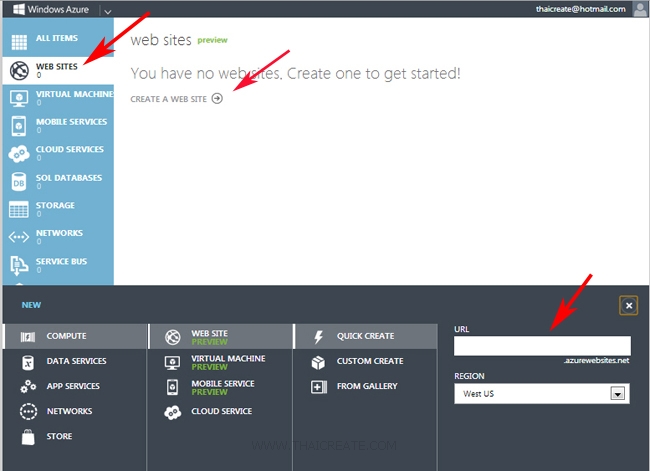The width and height of the screenshot is (650, 471).
Task: Select STORAGE label in sidebar
Action: [55, 205]
